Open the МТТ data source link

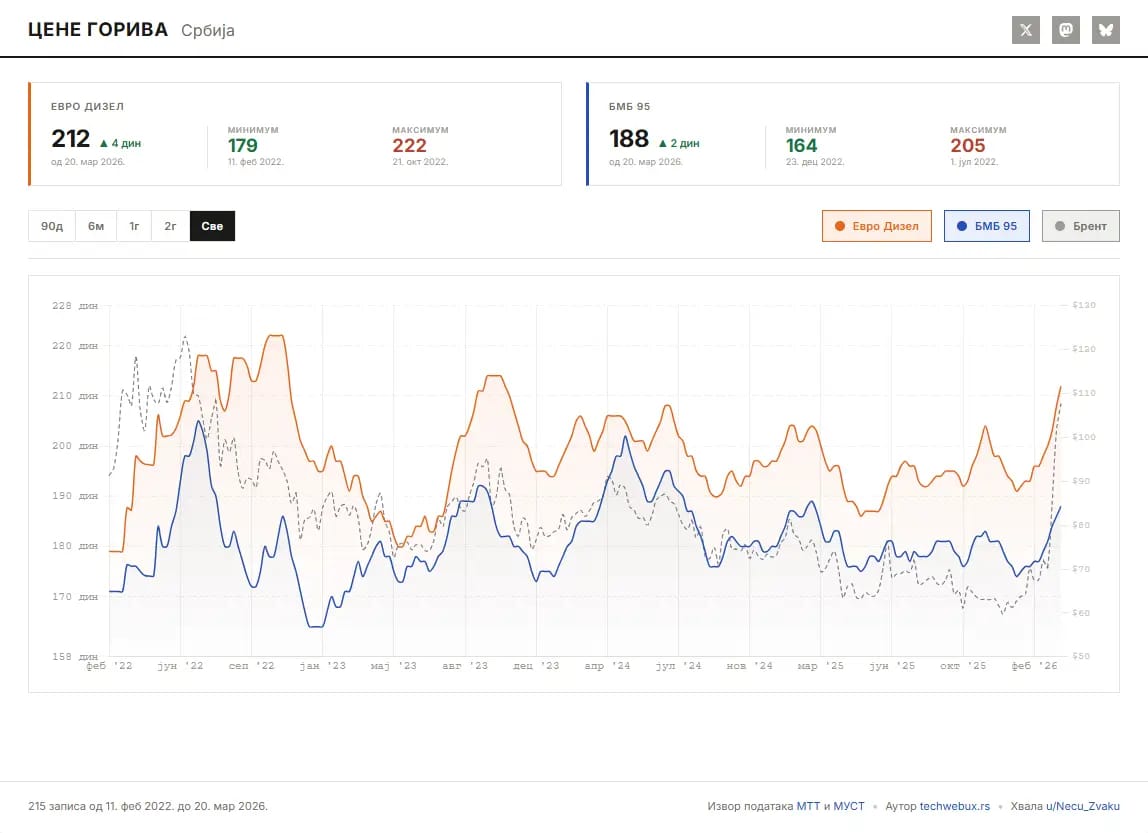[x=808, y=806]
